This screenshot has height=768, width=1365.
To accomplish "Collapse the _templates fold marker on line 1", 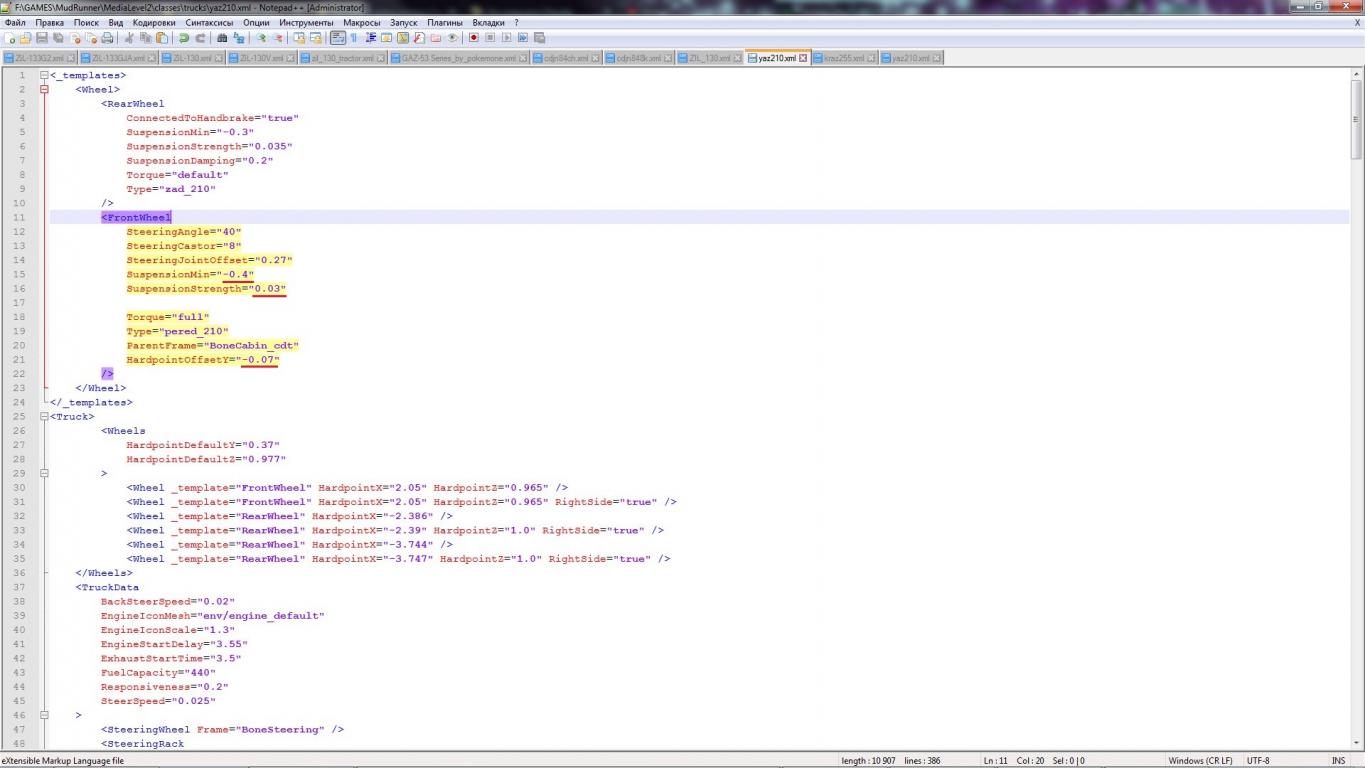I will 44,76.
